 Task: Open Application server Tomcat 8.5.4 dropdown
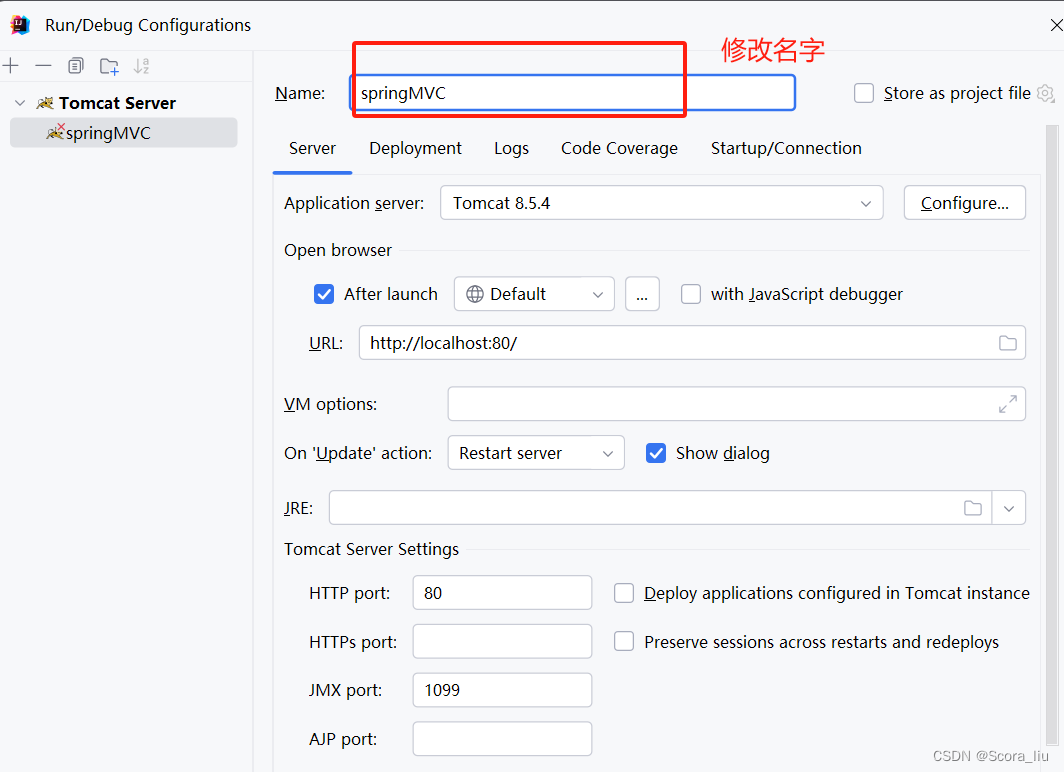coord(662,203)
